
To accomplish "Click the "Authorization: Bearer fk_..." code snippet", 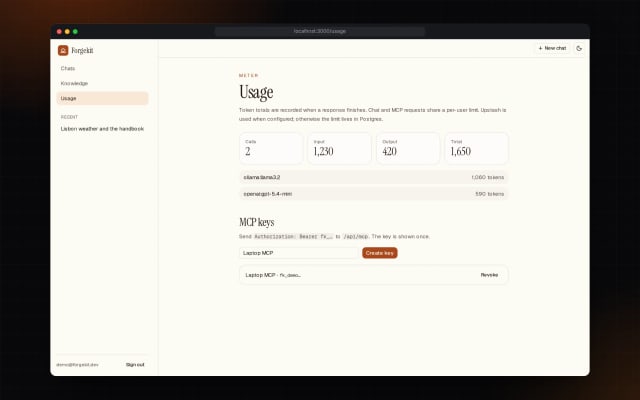I will (x=293, y=236).
